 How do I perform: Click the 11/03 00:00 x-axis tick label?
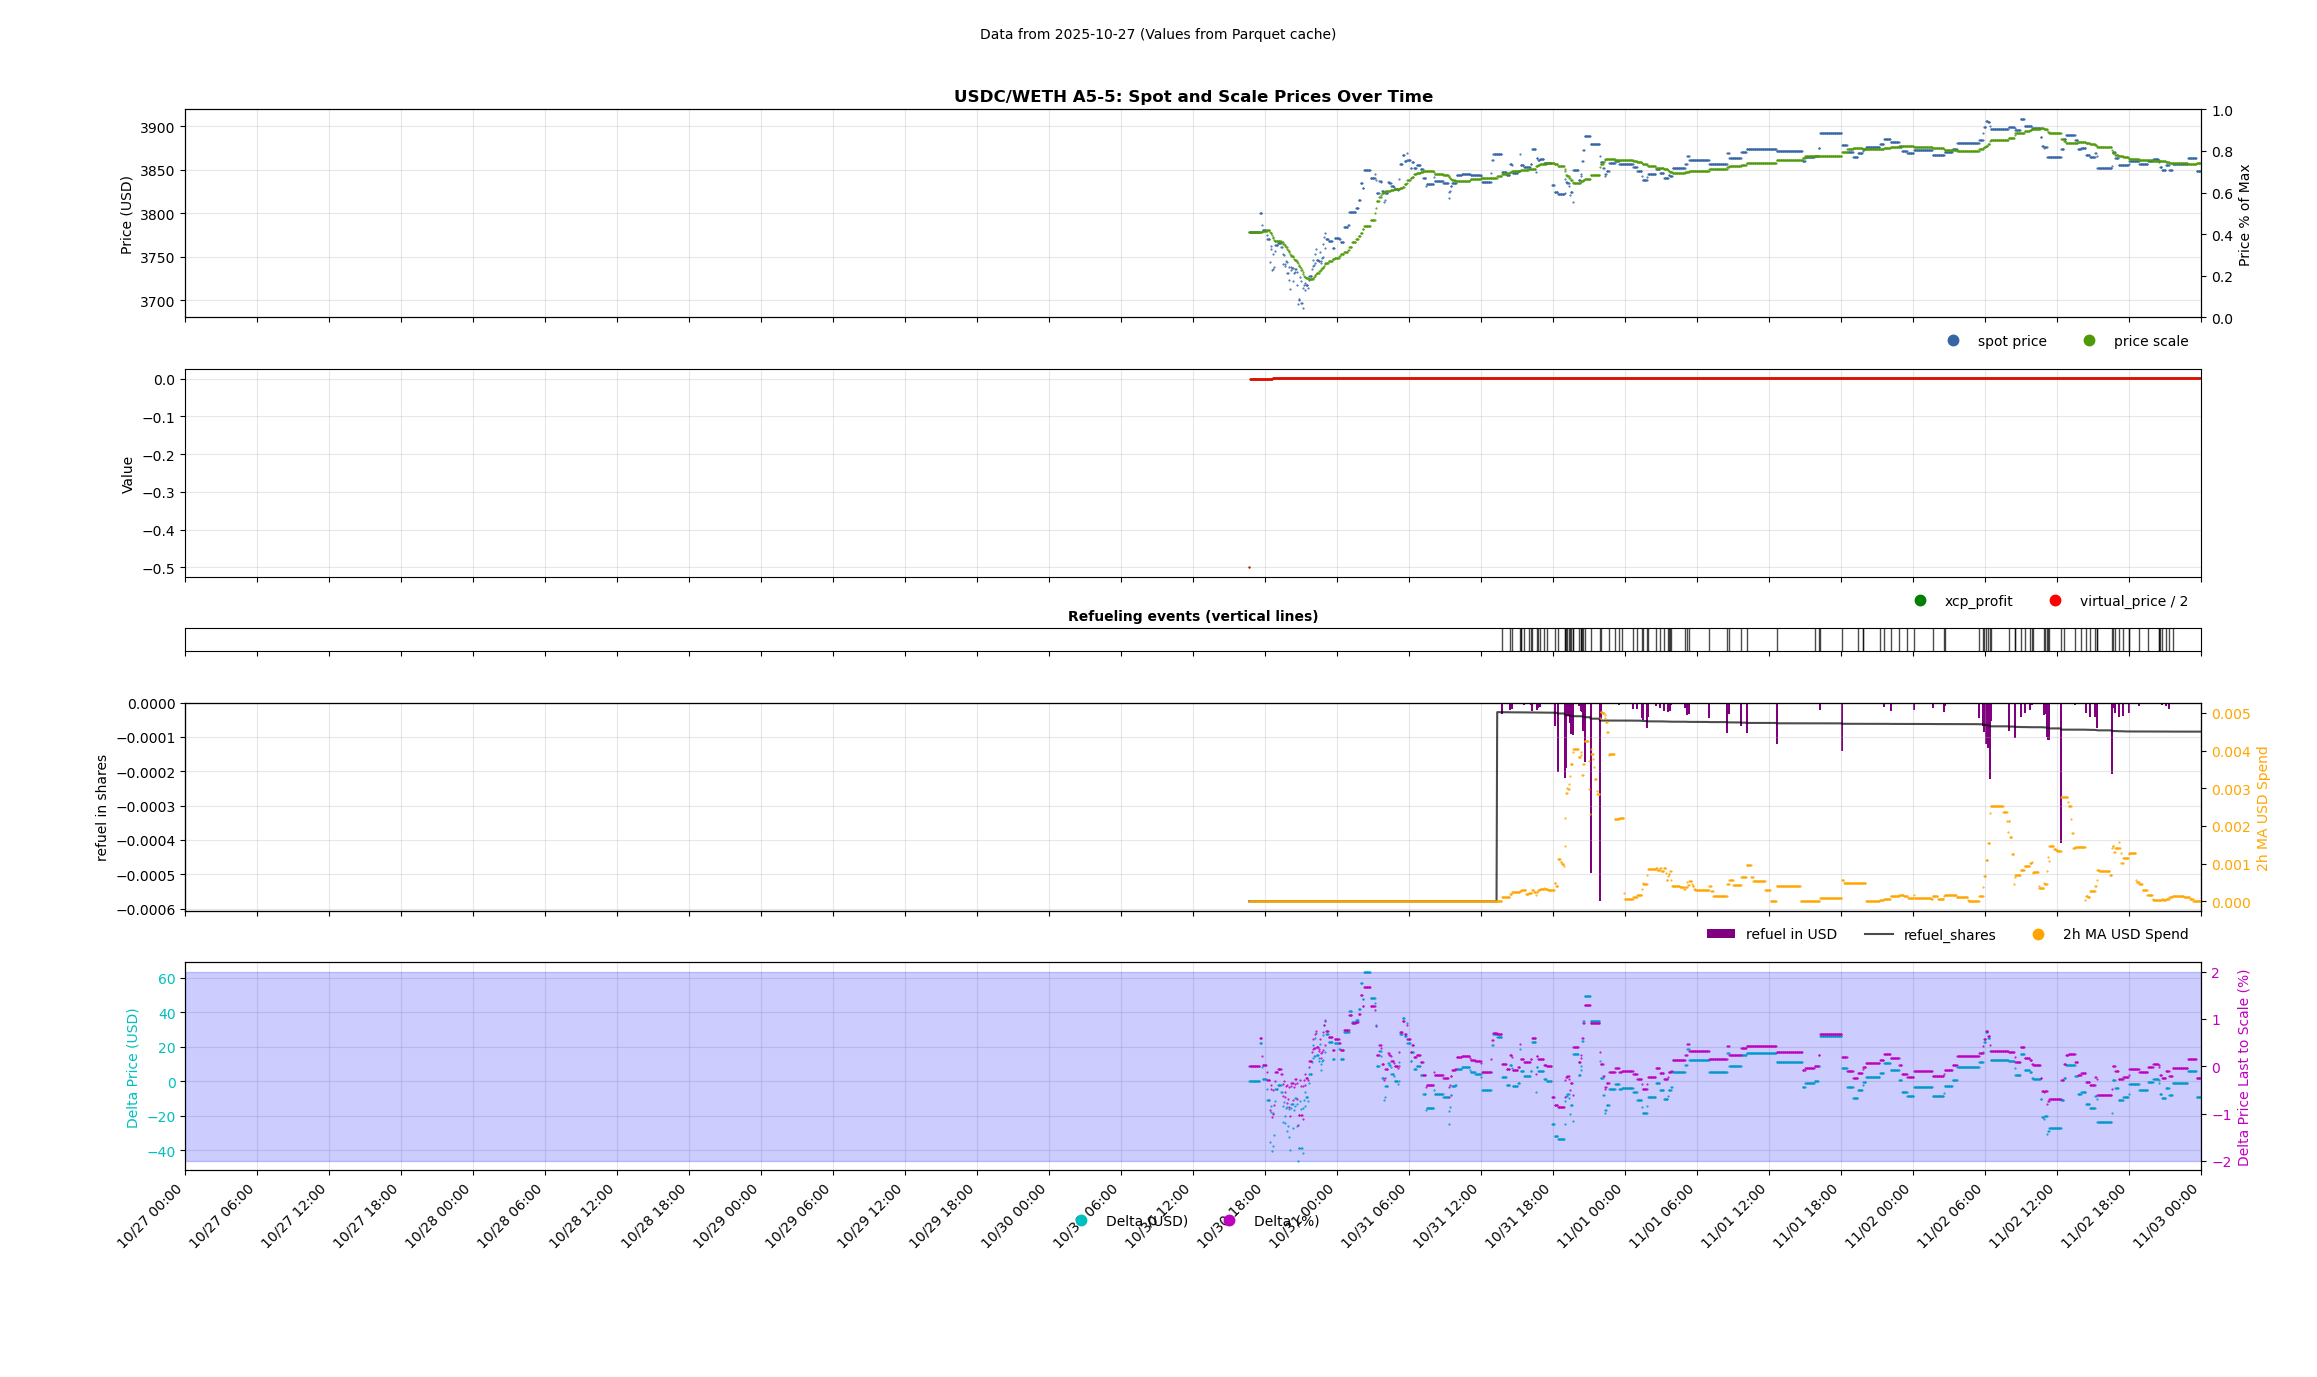coord(2165,1215)
